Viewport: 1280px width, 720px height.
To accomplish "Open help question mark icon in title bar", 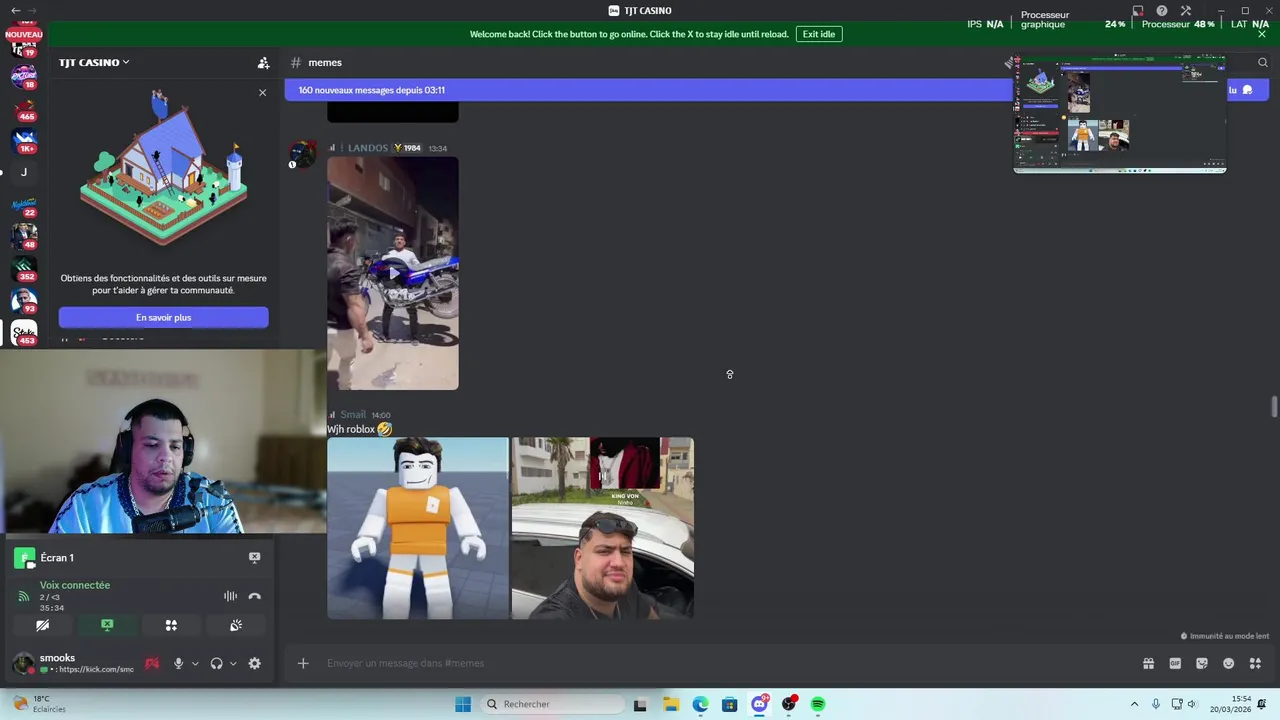I will [1162, 11].
